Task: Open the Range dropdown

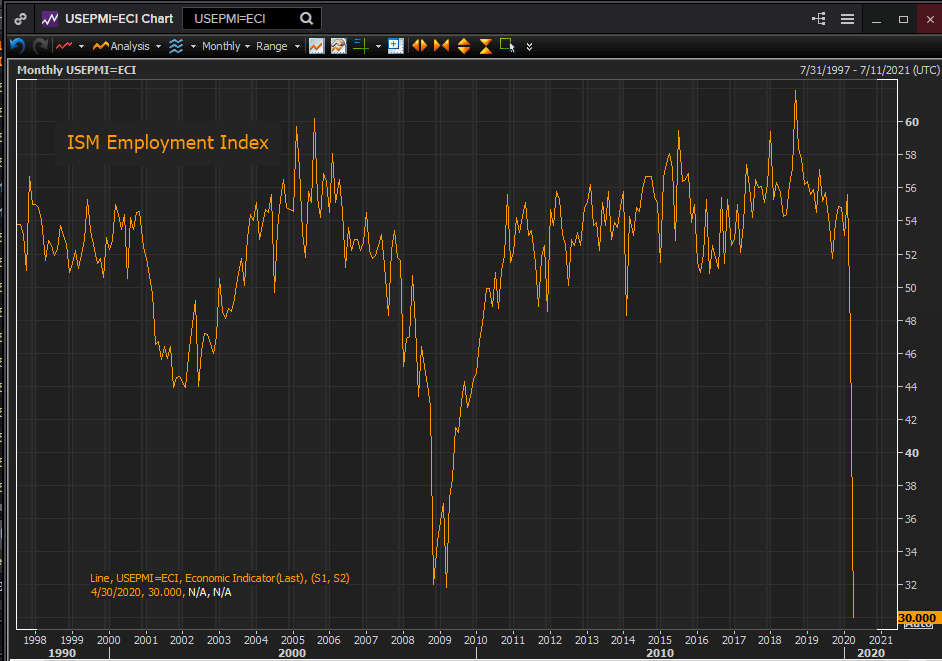Action: coord(277,46)
